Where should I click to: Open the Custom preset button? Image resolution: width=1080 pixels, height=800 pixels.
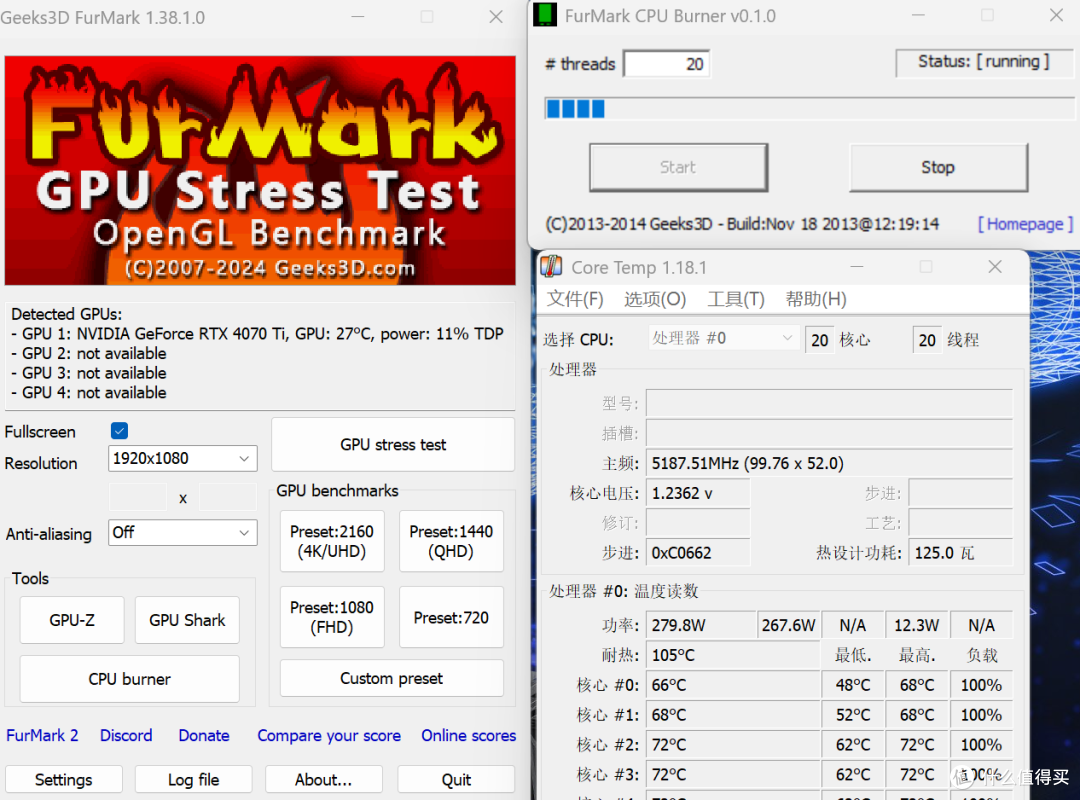[391, 679]
